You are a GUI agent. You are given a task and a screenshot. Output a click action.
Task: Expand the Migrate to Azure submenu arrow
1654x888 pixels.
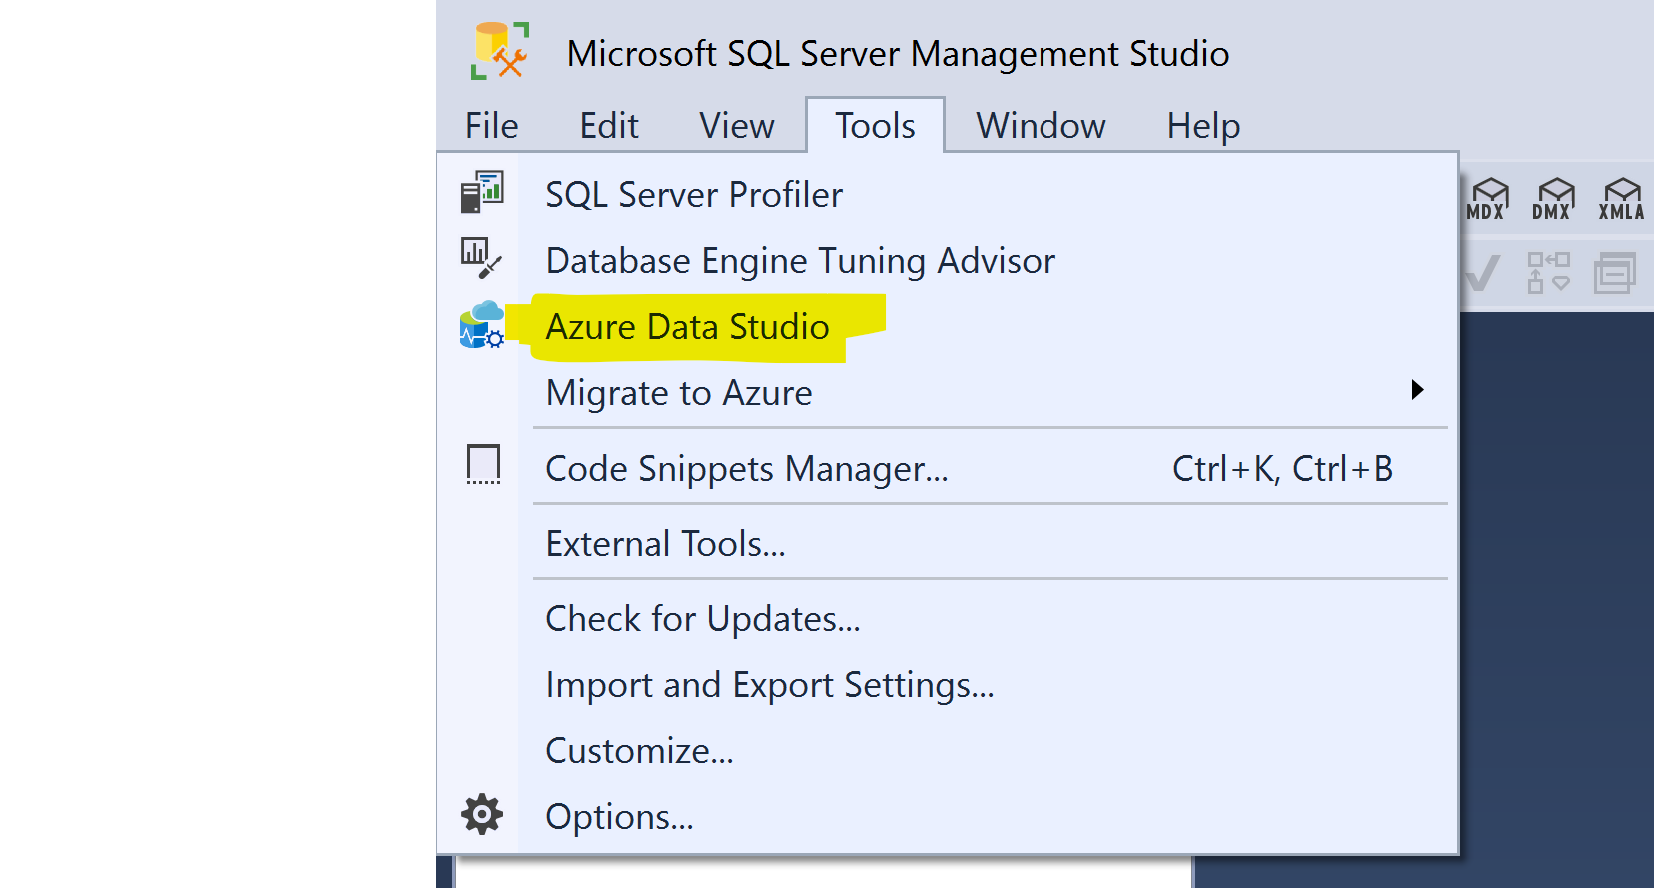1417,390
